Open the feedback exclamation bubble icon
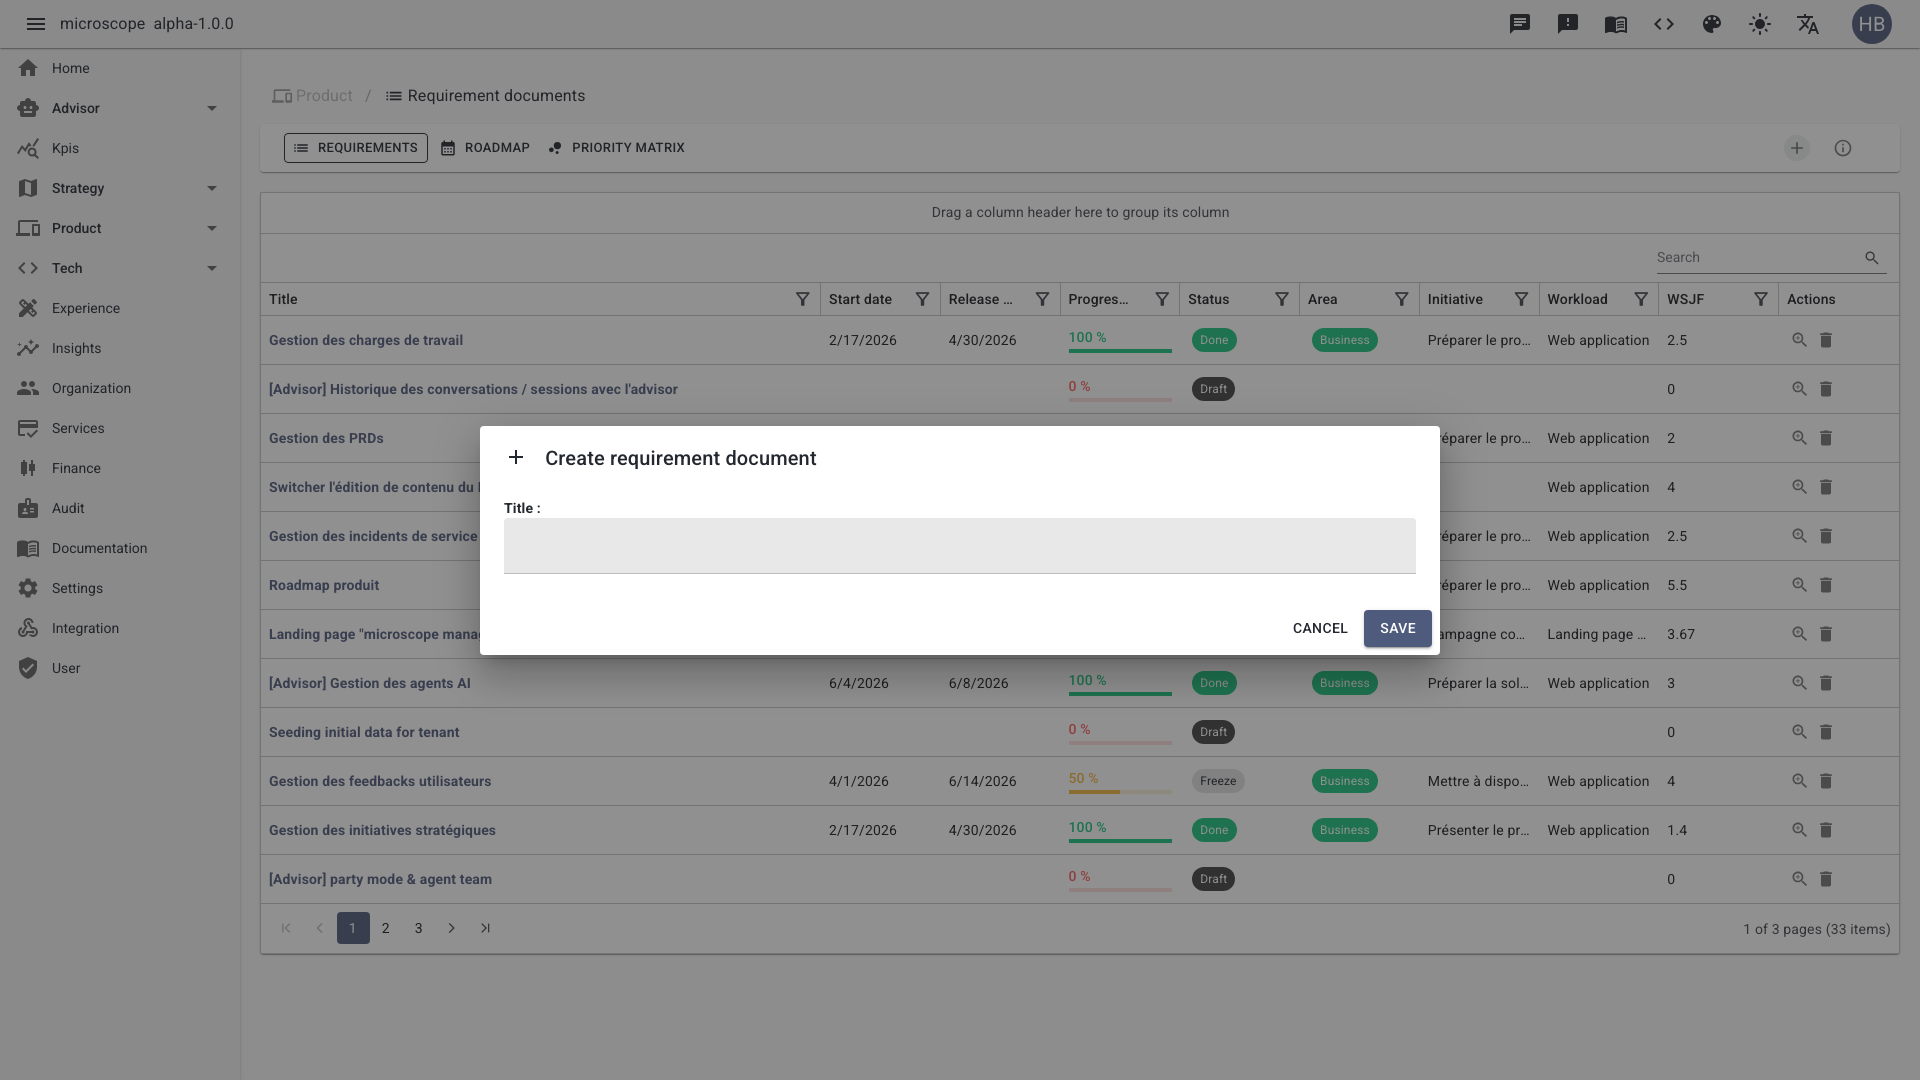This screenshot has height=1080, width=1920. [x=1568, y=24]
